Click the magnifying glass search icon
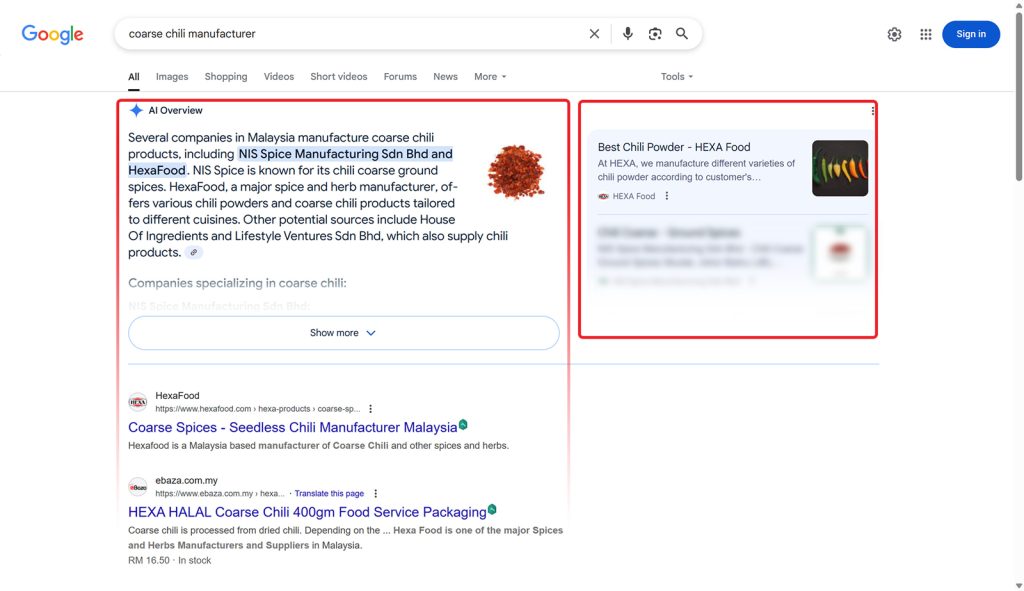The image size is (1024, 591). (682, 34)
